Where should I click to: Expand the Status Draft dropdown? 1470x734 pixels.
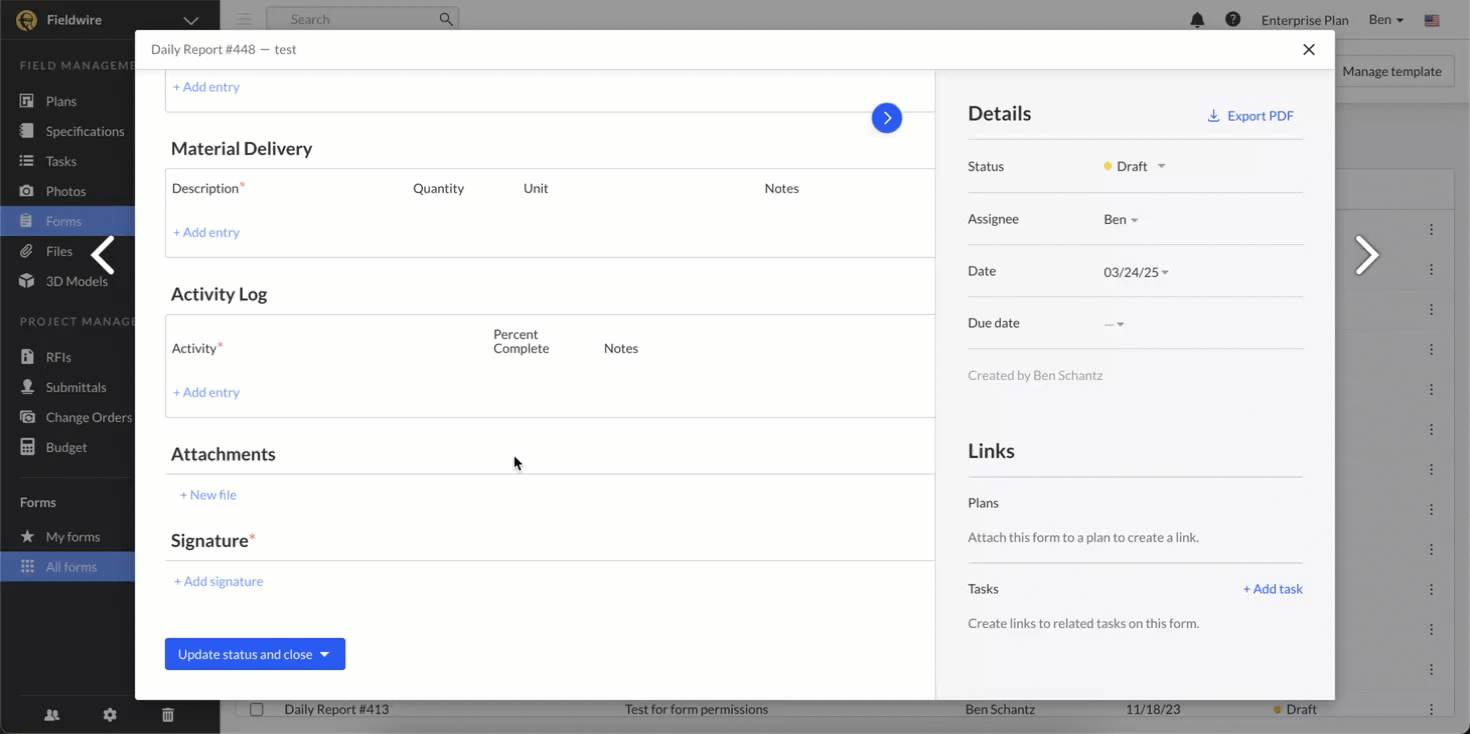tap(1135, 167)
